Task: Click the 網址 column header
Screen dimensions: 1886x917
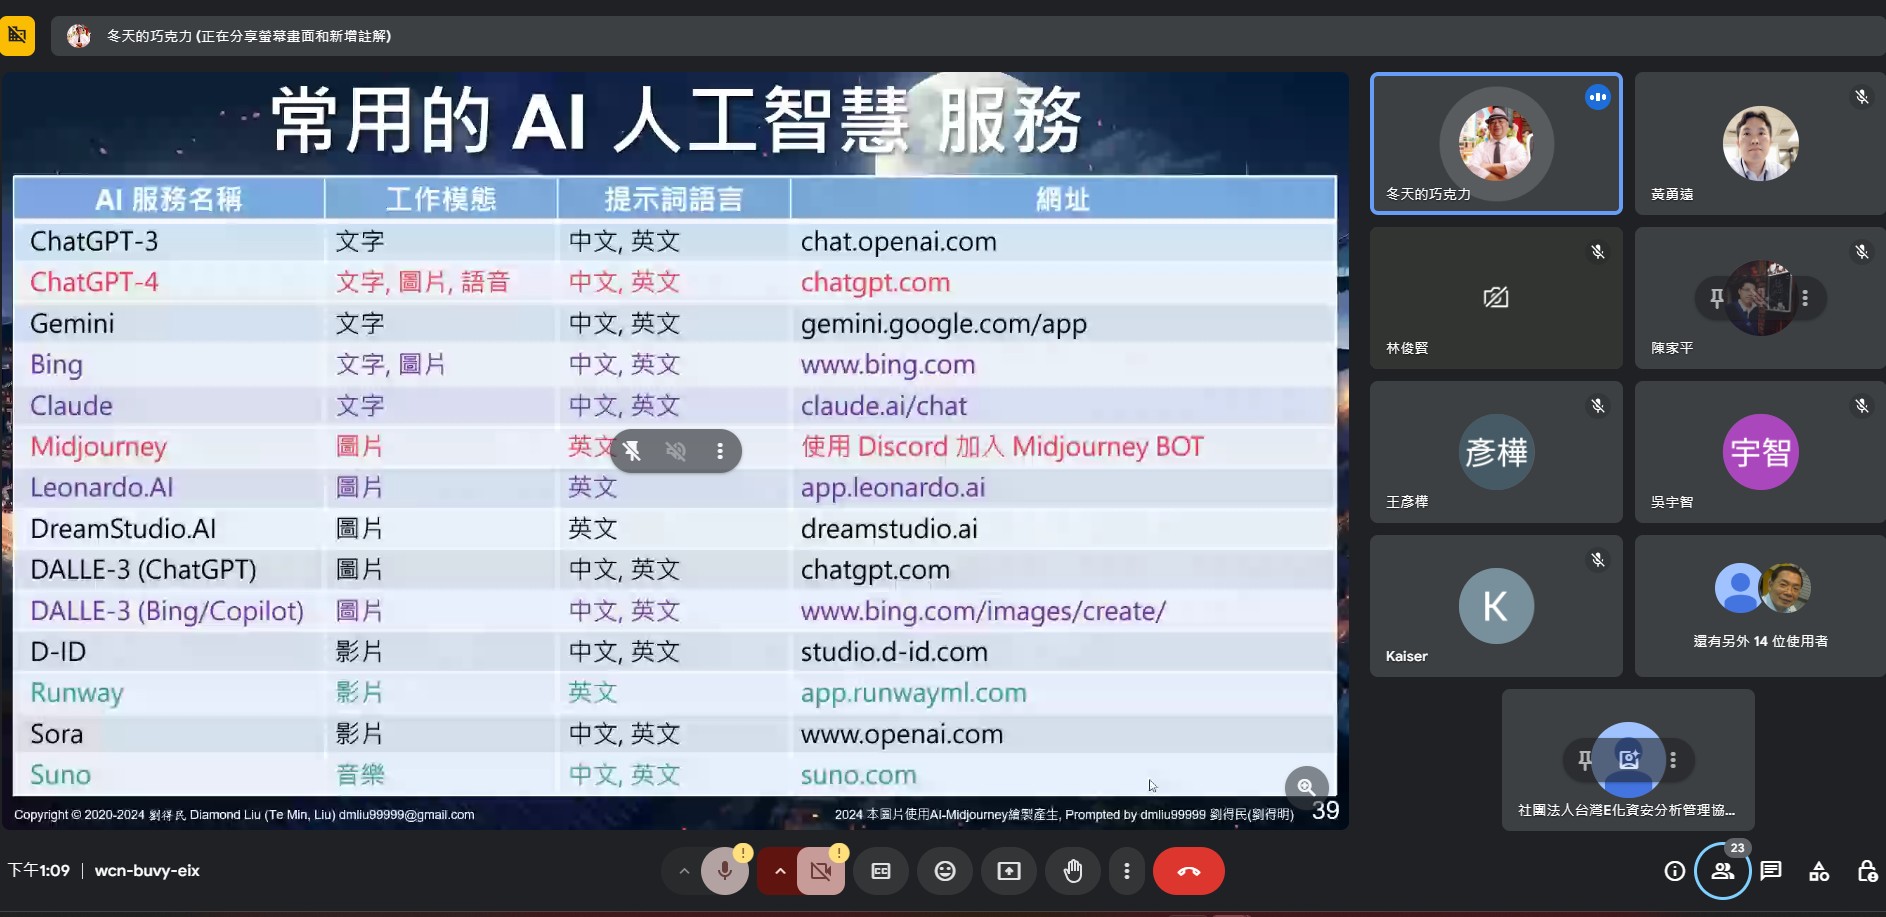Action: [1062, 199]
